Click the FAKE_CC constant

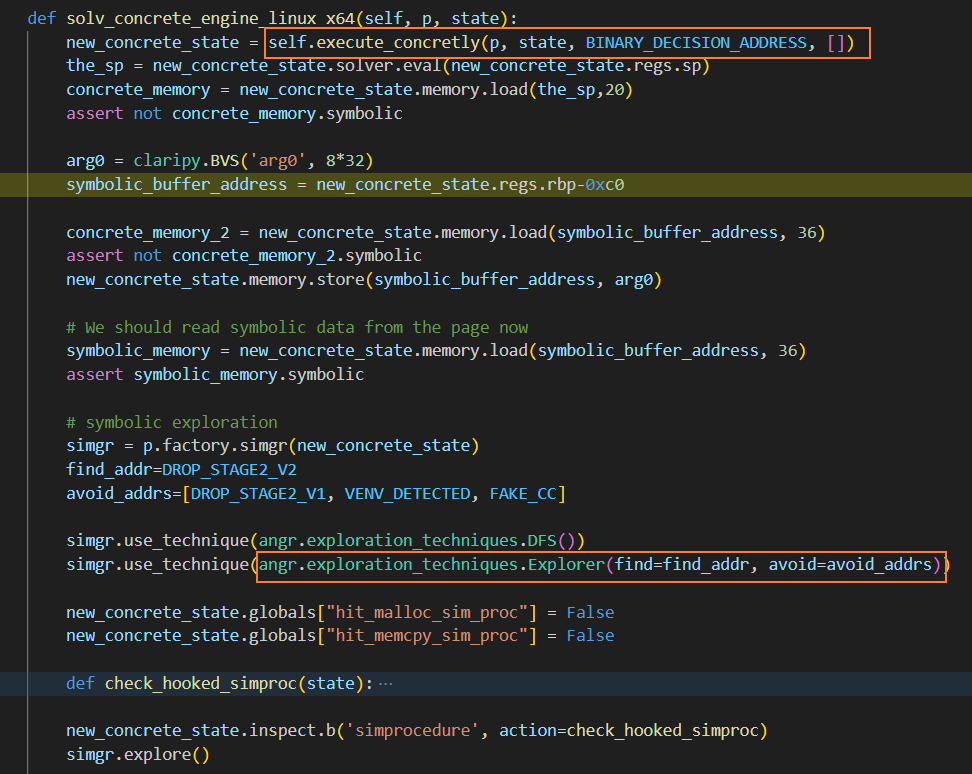coord(523,494)
